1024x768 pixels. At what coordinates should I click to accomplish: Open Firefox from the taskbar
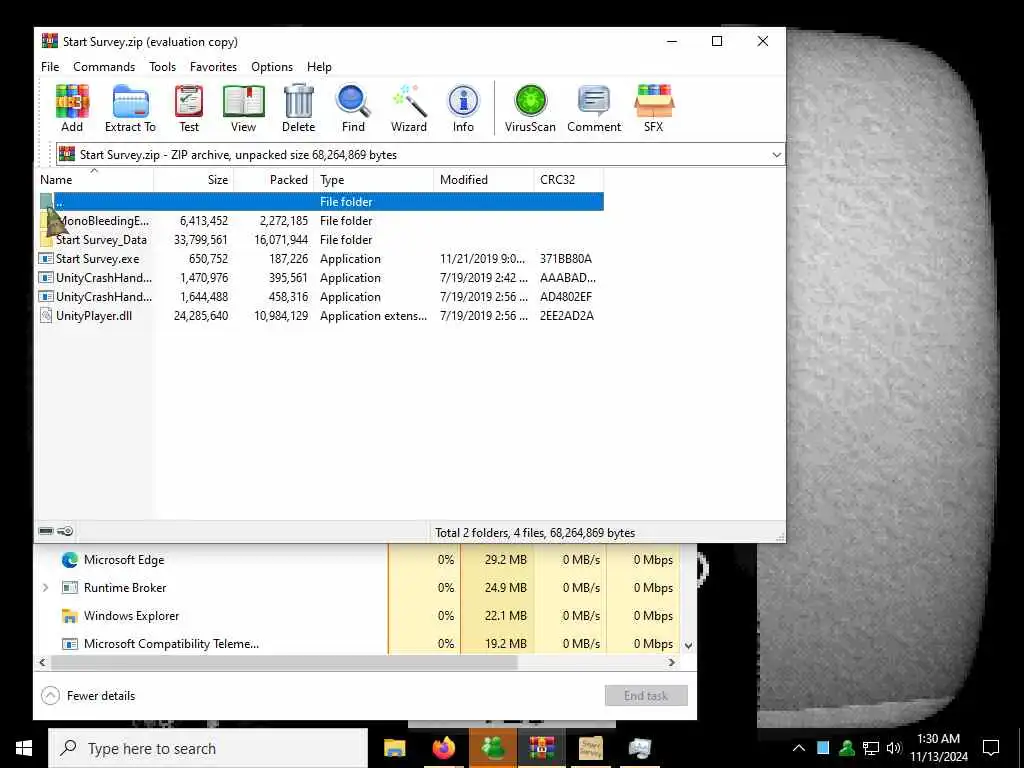[x=443, y=748]
